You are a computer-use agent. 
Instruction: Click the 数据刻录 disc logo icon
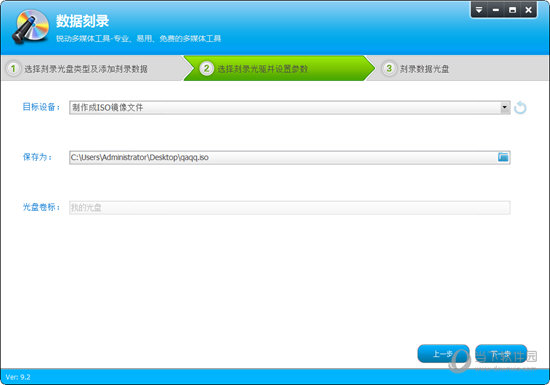click(x=31, y=26)
